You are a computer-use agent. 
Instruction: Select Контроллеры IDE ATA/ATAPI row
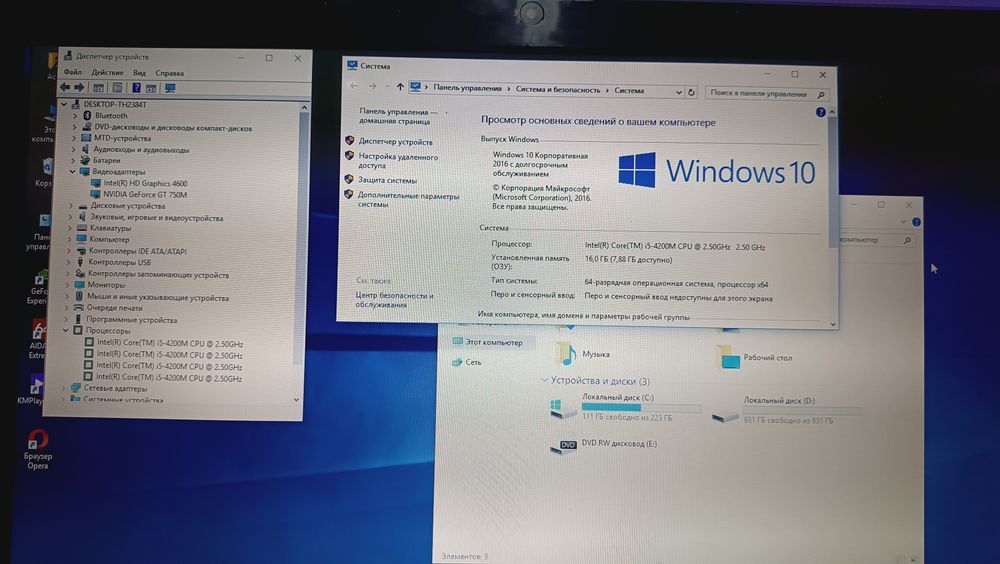[137, 251]
